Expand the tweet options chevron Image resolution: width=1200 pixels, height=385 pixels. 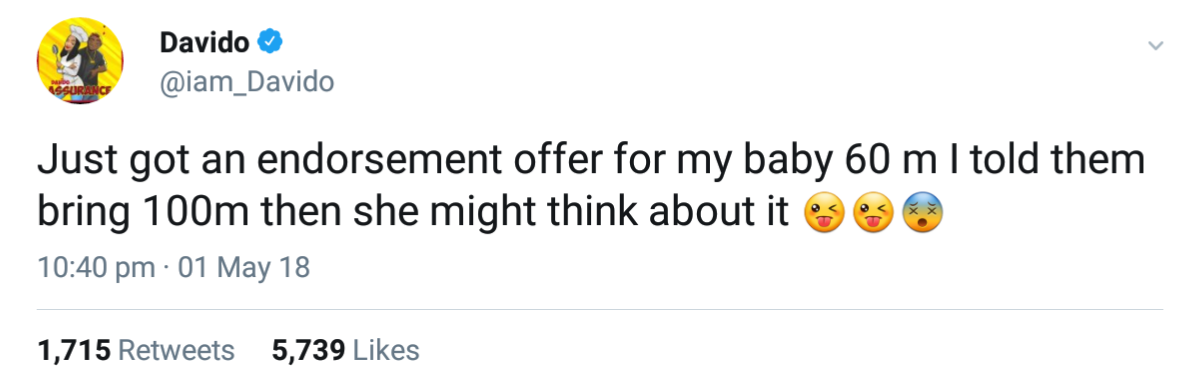pos(1155,46)
